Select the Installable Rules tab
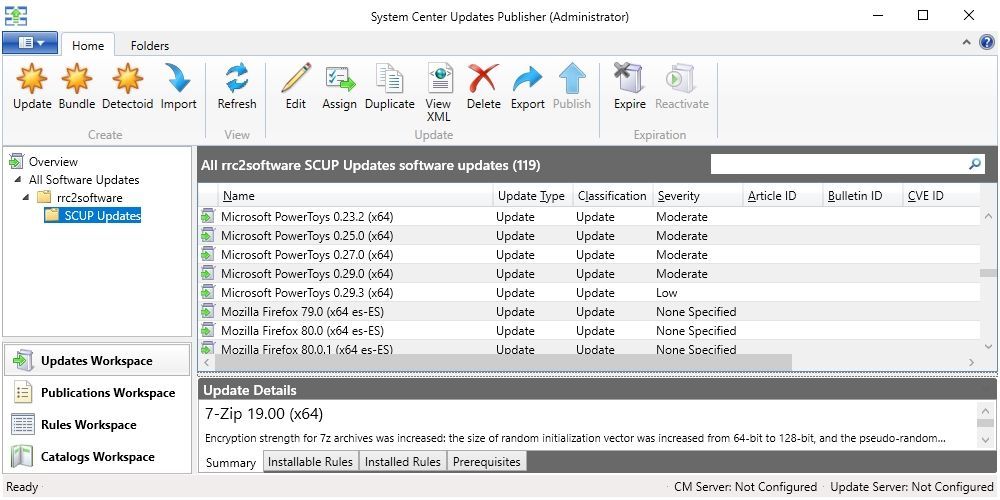Screen dimensions: 1000x500 [311, 461]
